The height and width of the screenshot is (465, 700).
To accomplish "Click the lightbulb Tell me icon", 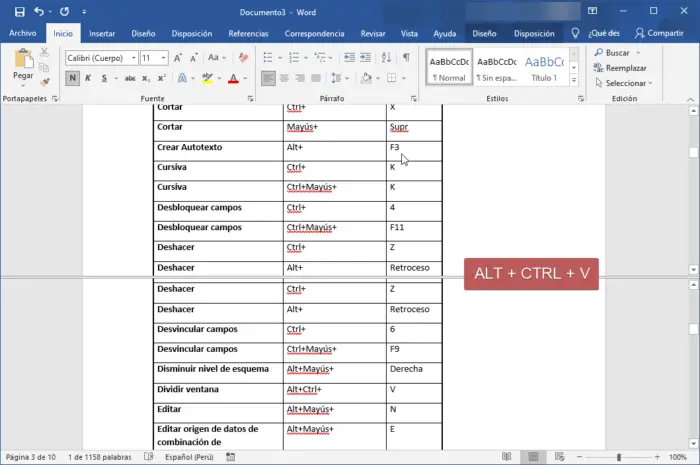I will 575,33.
